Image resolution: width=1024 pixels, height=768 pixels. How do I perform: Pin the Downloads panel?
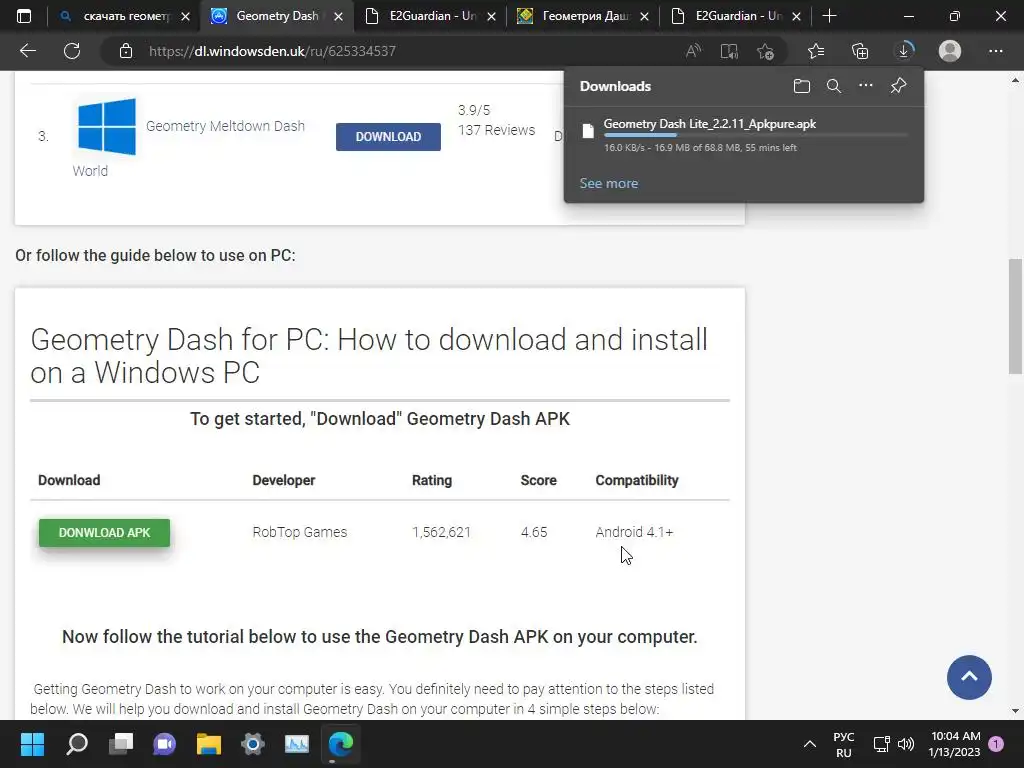point(898,86)
